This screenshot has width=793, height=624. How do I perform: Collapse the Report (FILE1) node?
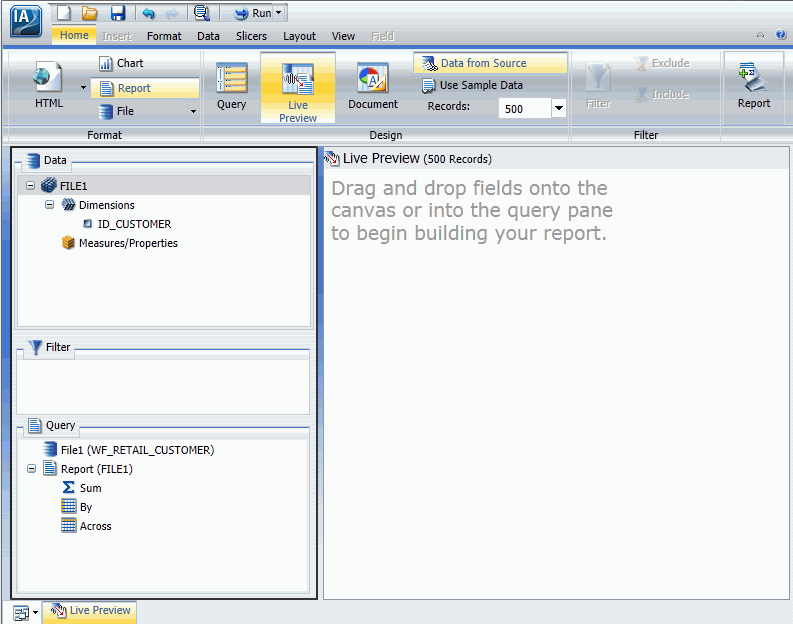coord(31,469)
